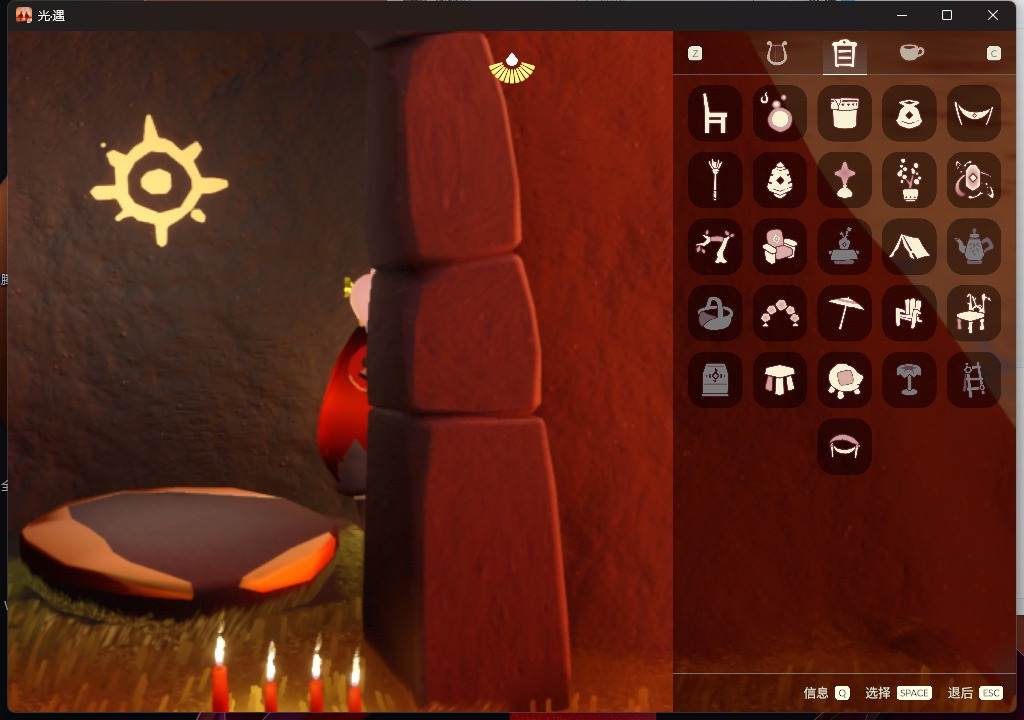Open the placeable props tab
The image size is (1024, 720).
[x=844, y=54]
